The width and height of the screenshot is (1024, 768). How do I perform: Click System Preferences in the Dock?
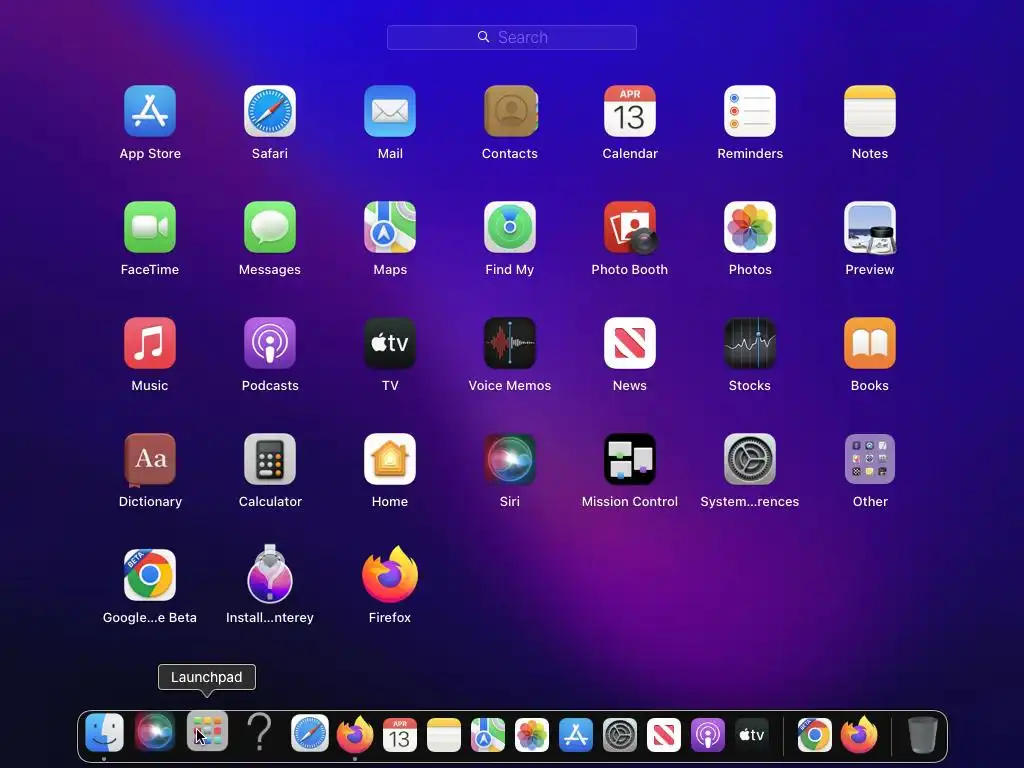(x=620, y=735)
